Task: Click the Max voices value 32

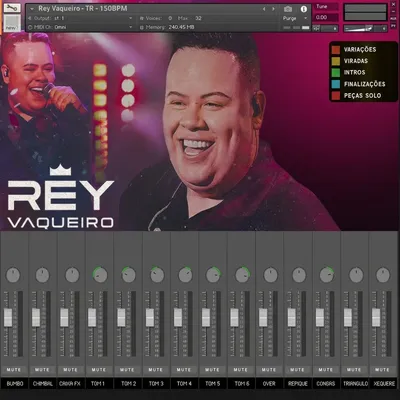Action: pyautogui.click(x=198, y=18)
